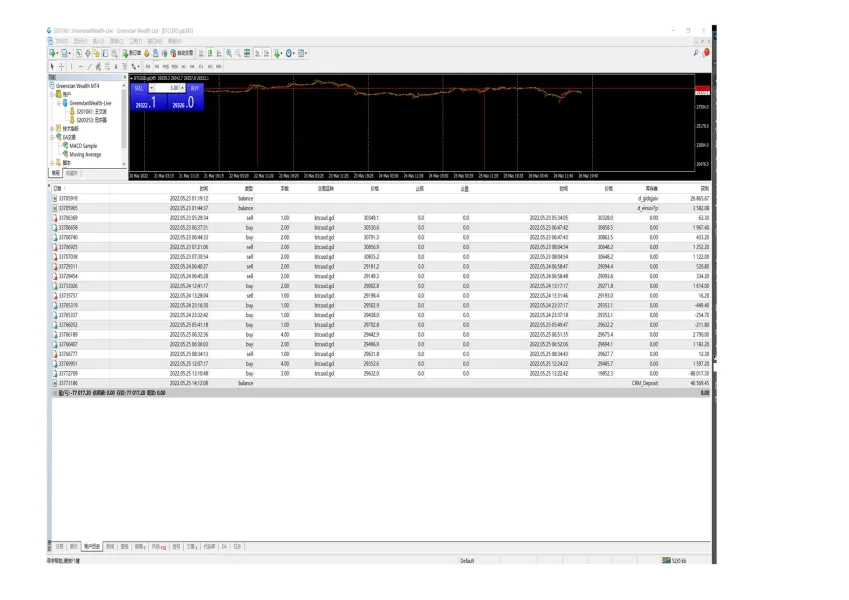849x600 pixels.
Task: Toggle chart Auto Scroll icon
Action: [x=257, y=53]
